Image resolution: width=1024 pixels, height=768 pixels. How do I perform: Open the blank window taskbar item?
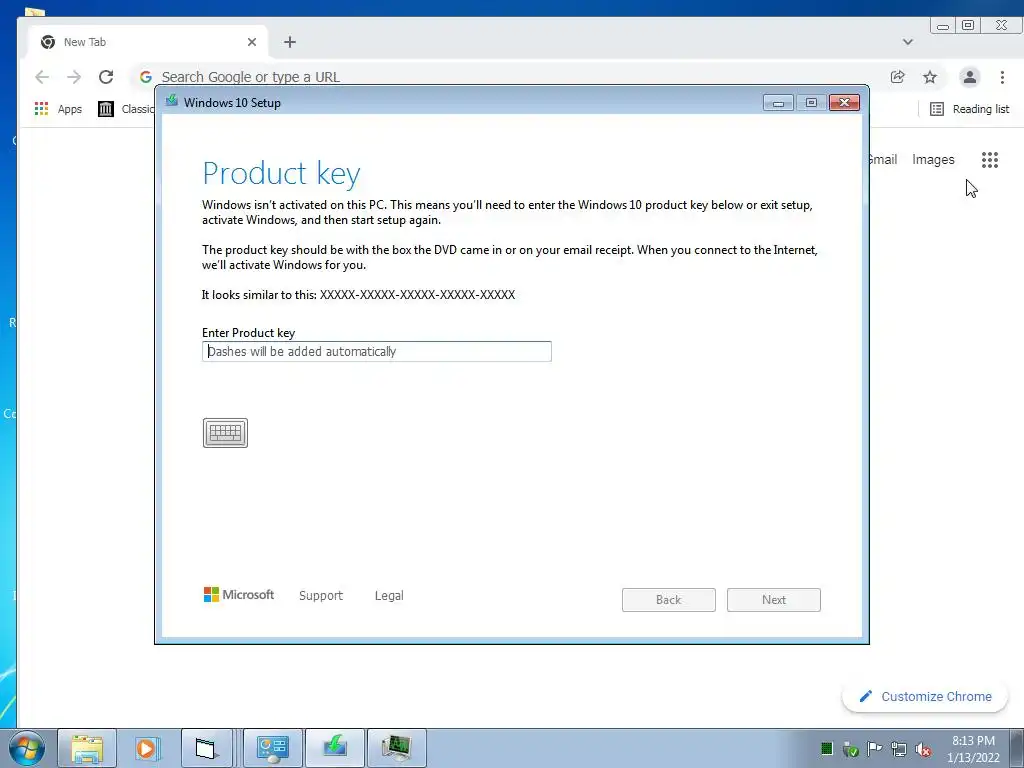[206, 748]
